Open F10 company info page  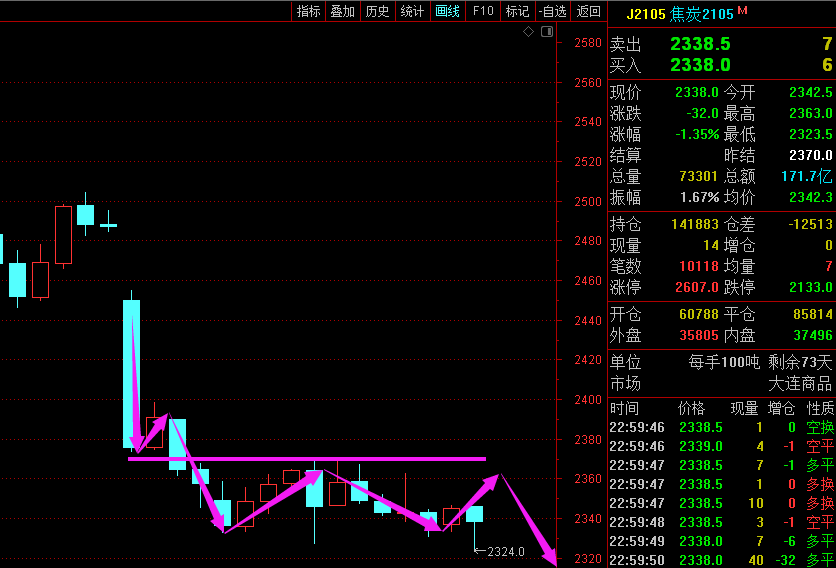(x=483, y=12)
